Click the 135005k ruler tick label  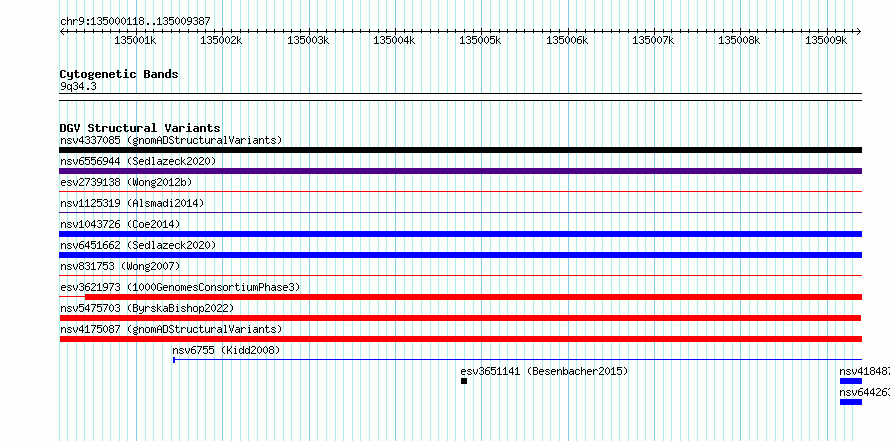480,40
